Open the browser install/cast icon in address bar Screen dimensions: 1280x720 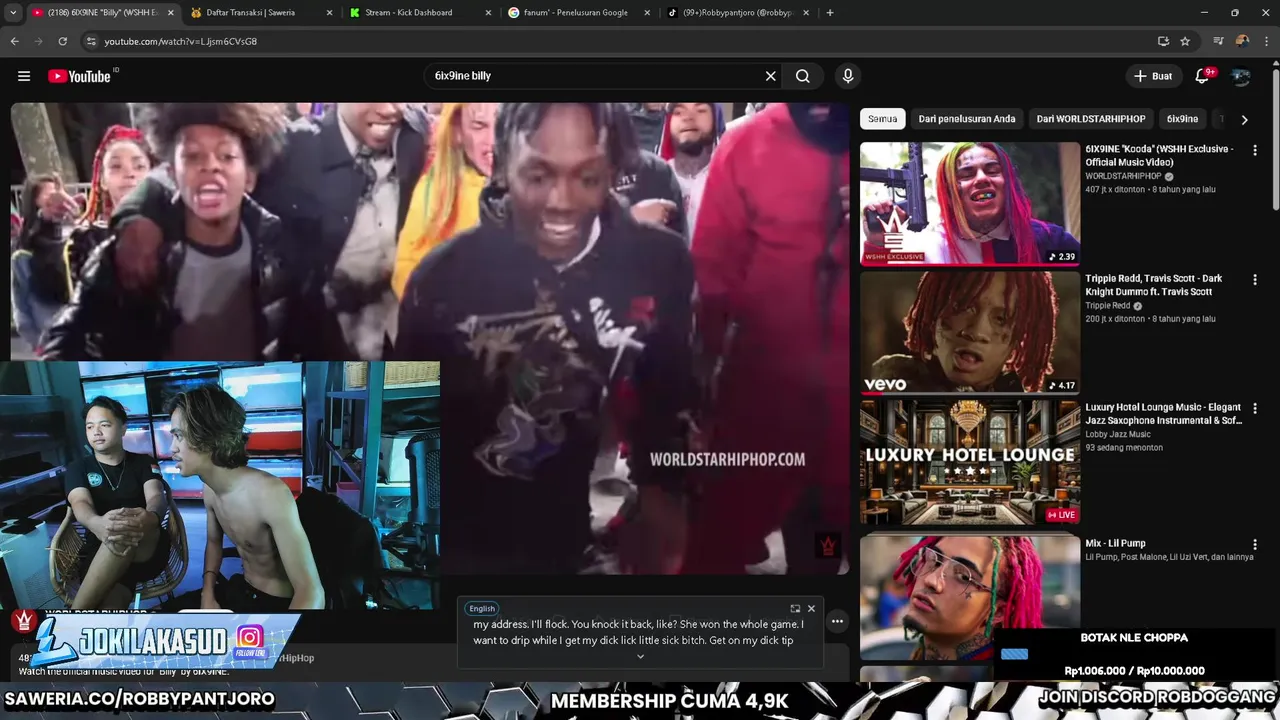(x=1163, y=41)
